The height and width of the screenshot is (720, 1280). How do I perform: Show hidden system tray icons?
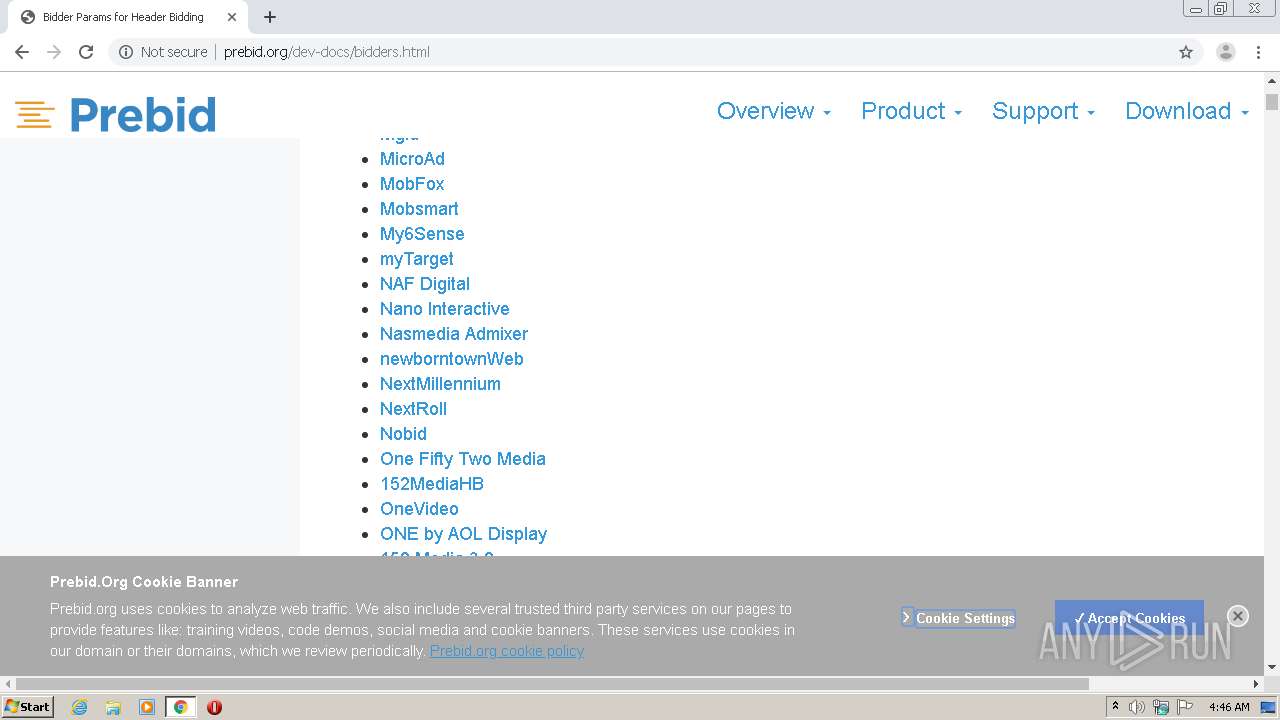pyautogui.click(x=1115, y=707)
